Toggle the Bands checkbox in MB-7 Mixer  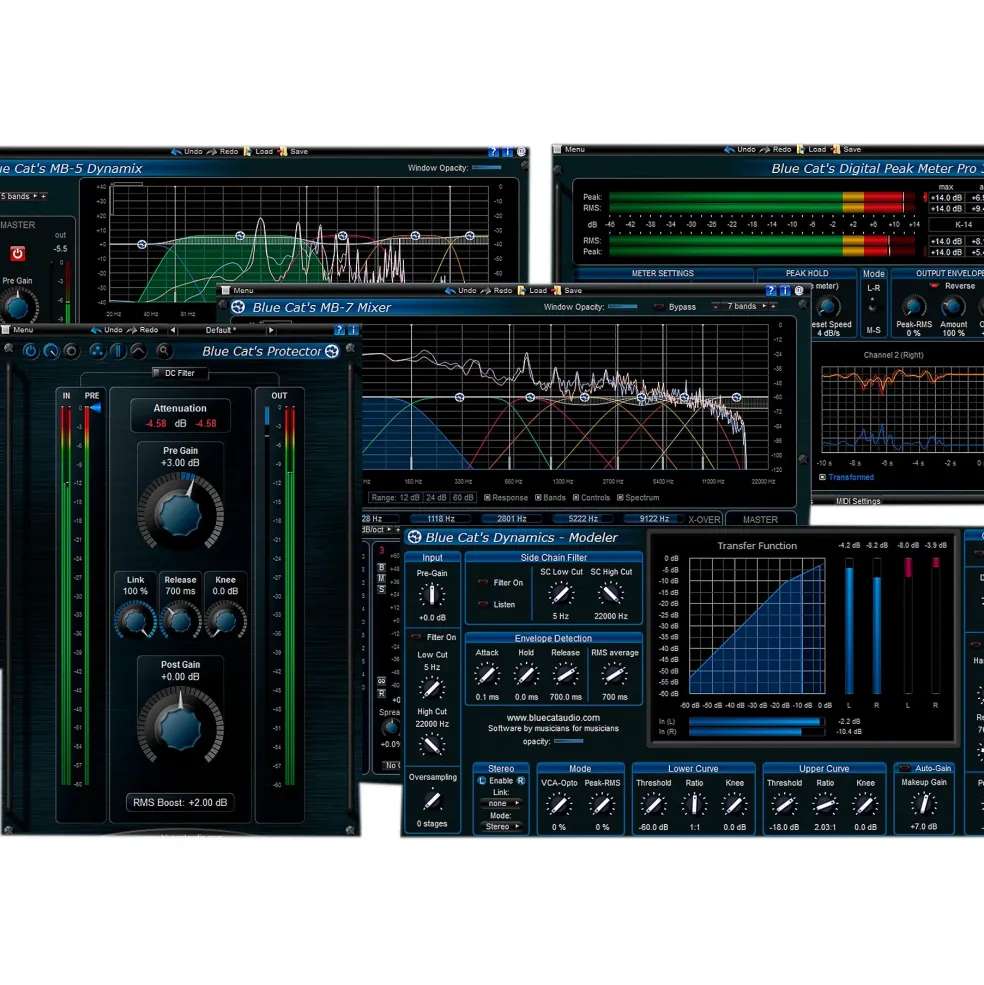click(x=538, y=498)
